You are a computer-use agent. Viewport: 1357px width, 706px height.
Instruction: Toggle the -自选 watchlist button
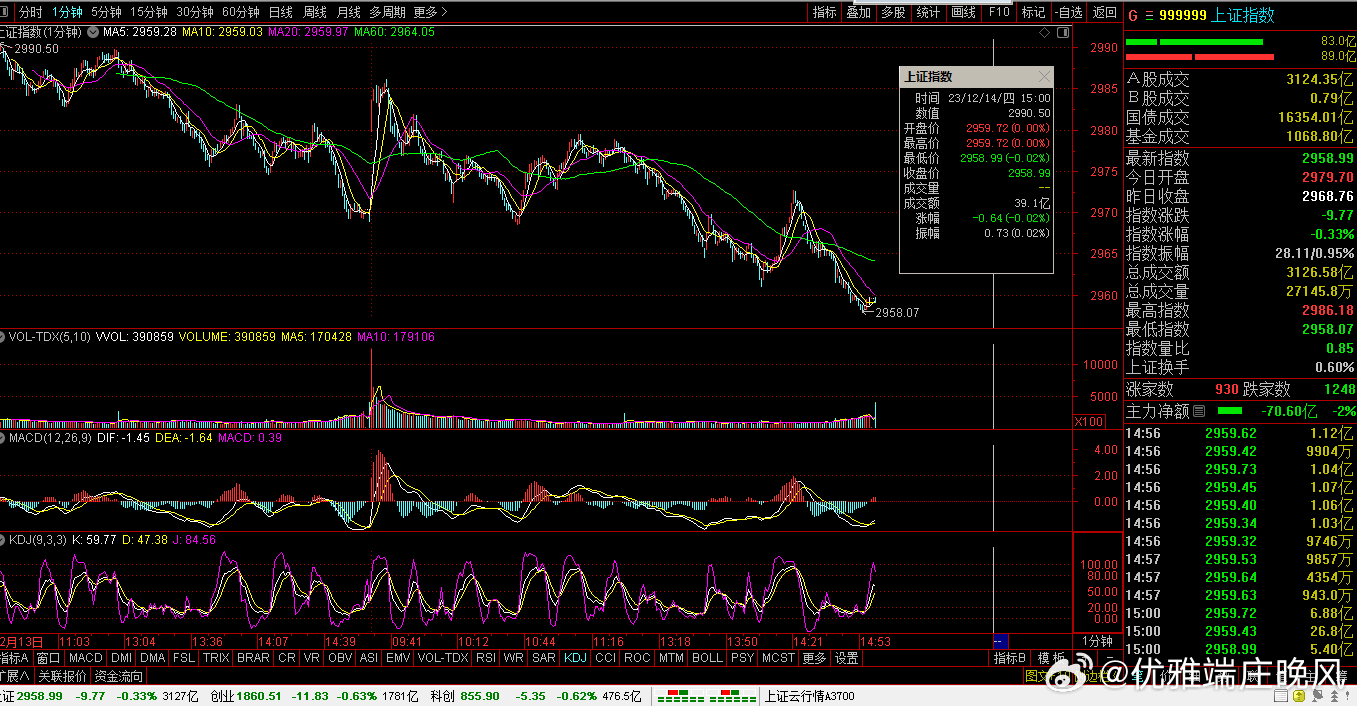click(1068, 12)
